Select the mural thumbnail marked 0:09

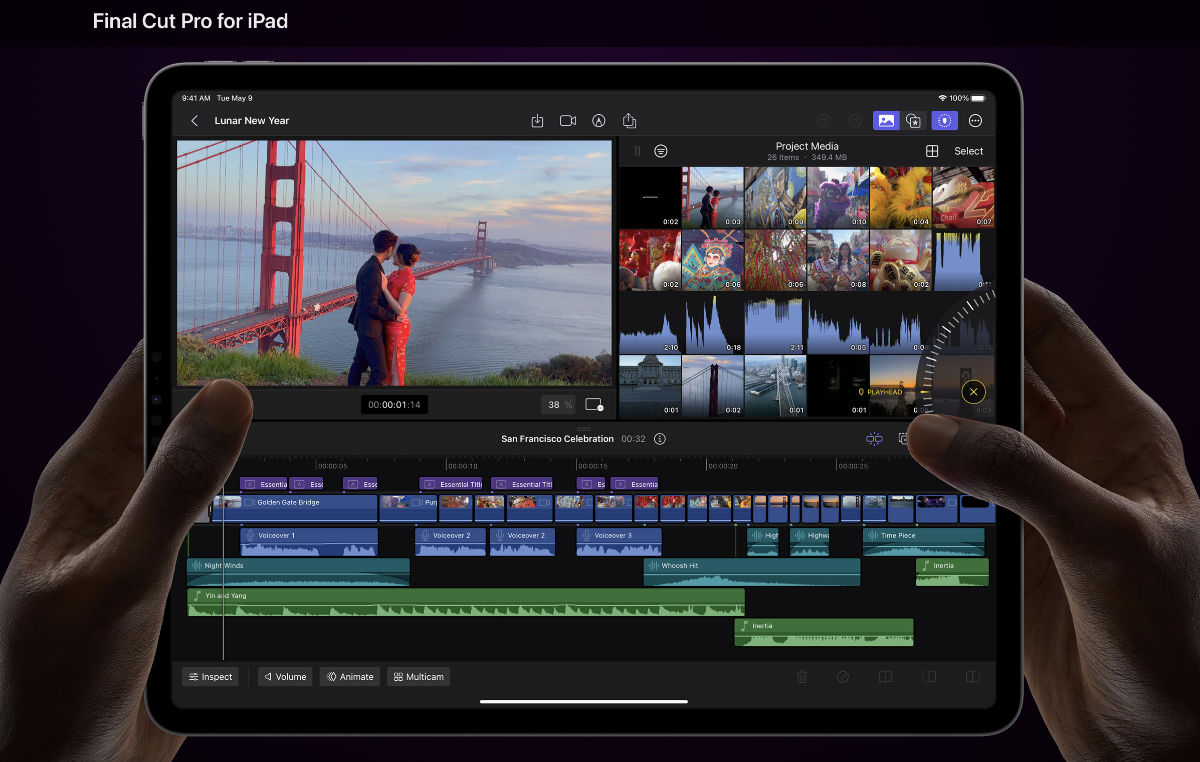[x=775, y=198]
